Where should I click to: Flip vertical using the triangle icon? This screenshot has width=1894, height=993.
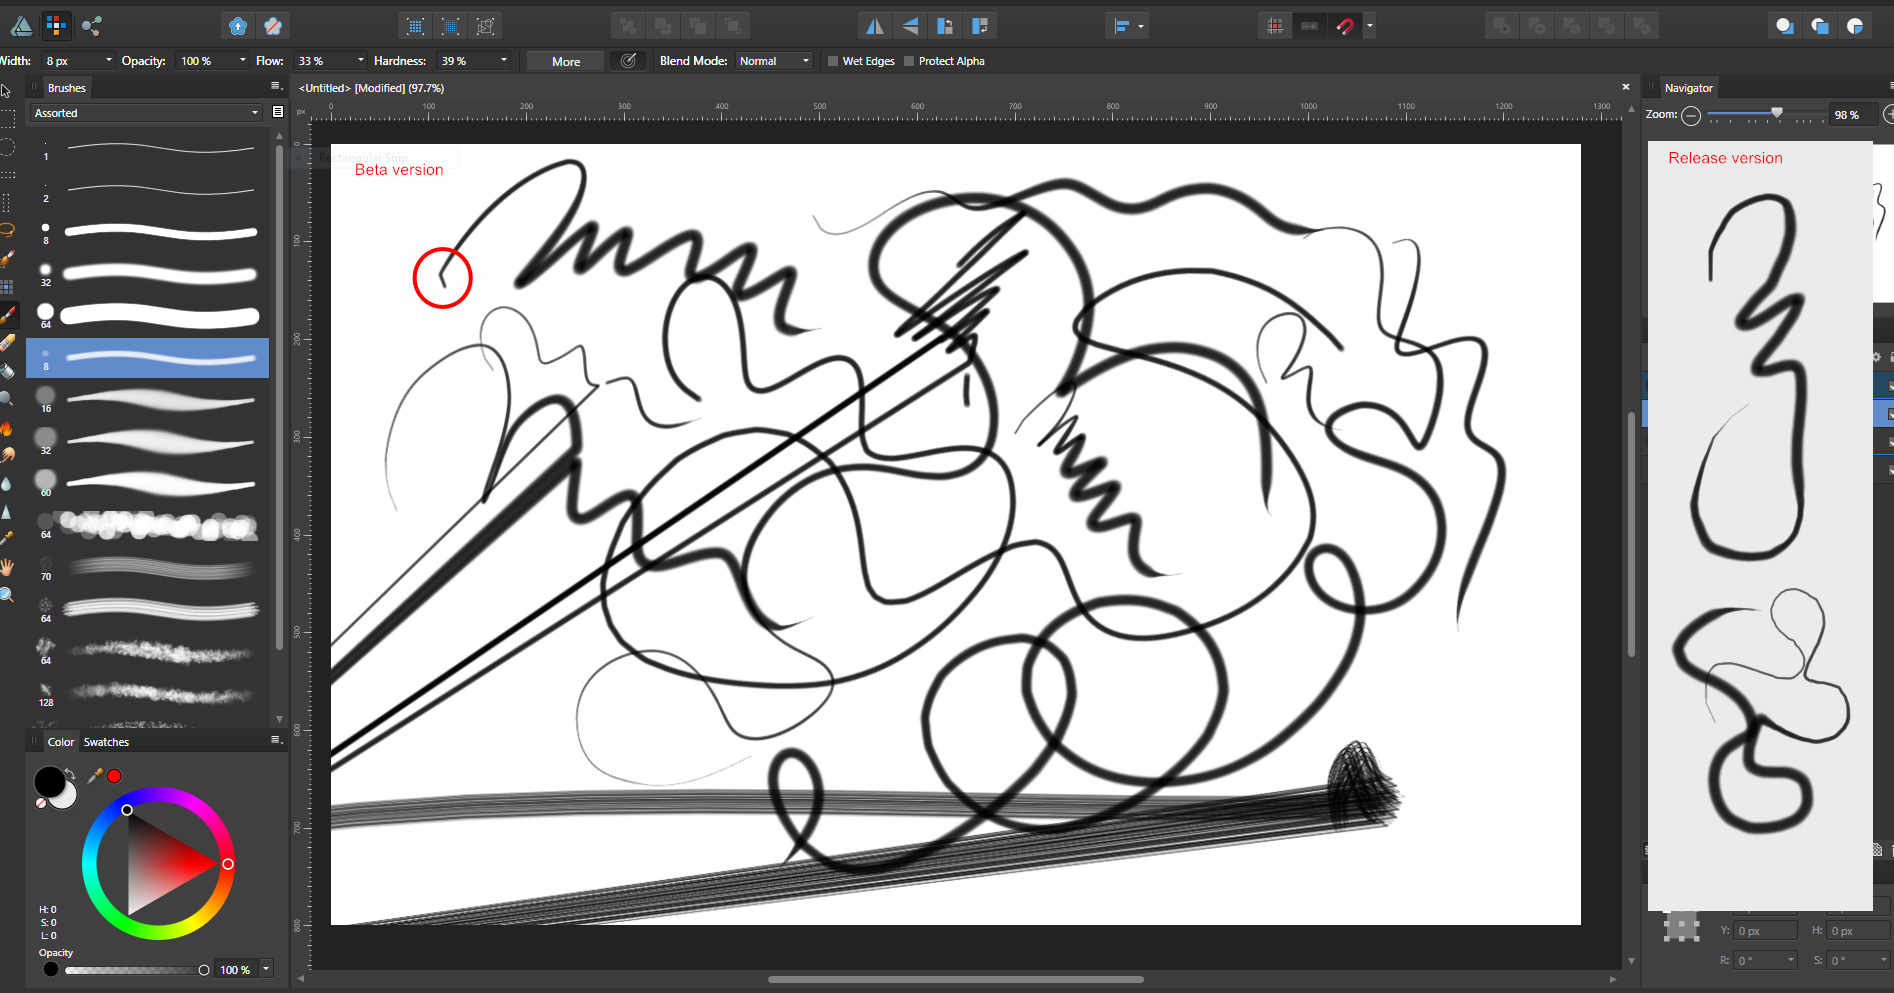(910, 26)
